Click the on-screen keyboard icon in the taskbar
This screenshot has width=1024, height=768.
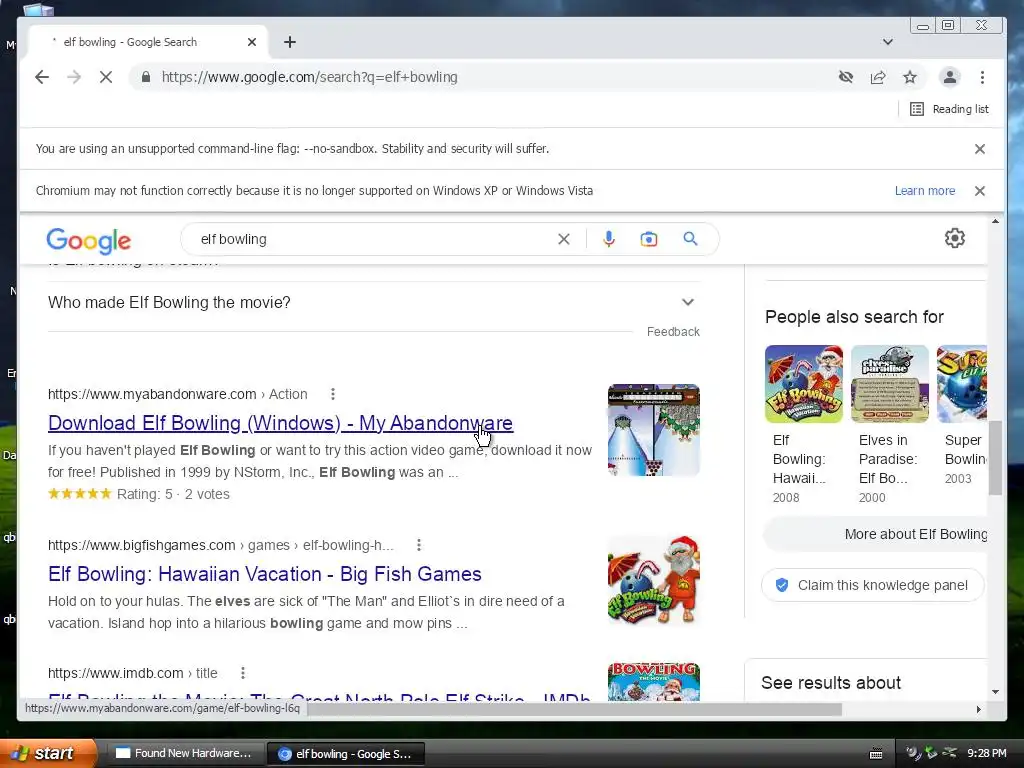pos(876,754)
